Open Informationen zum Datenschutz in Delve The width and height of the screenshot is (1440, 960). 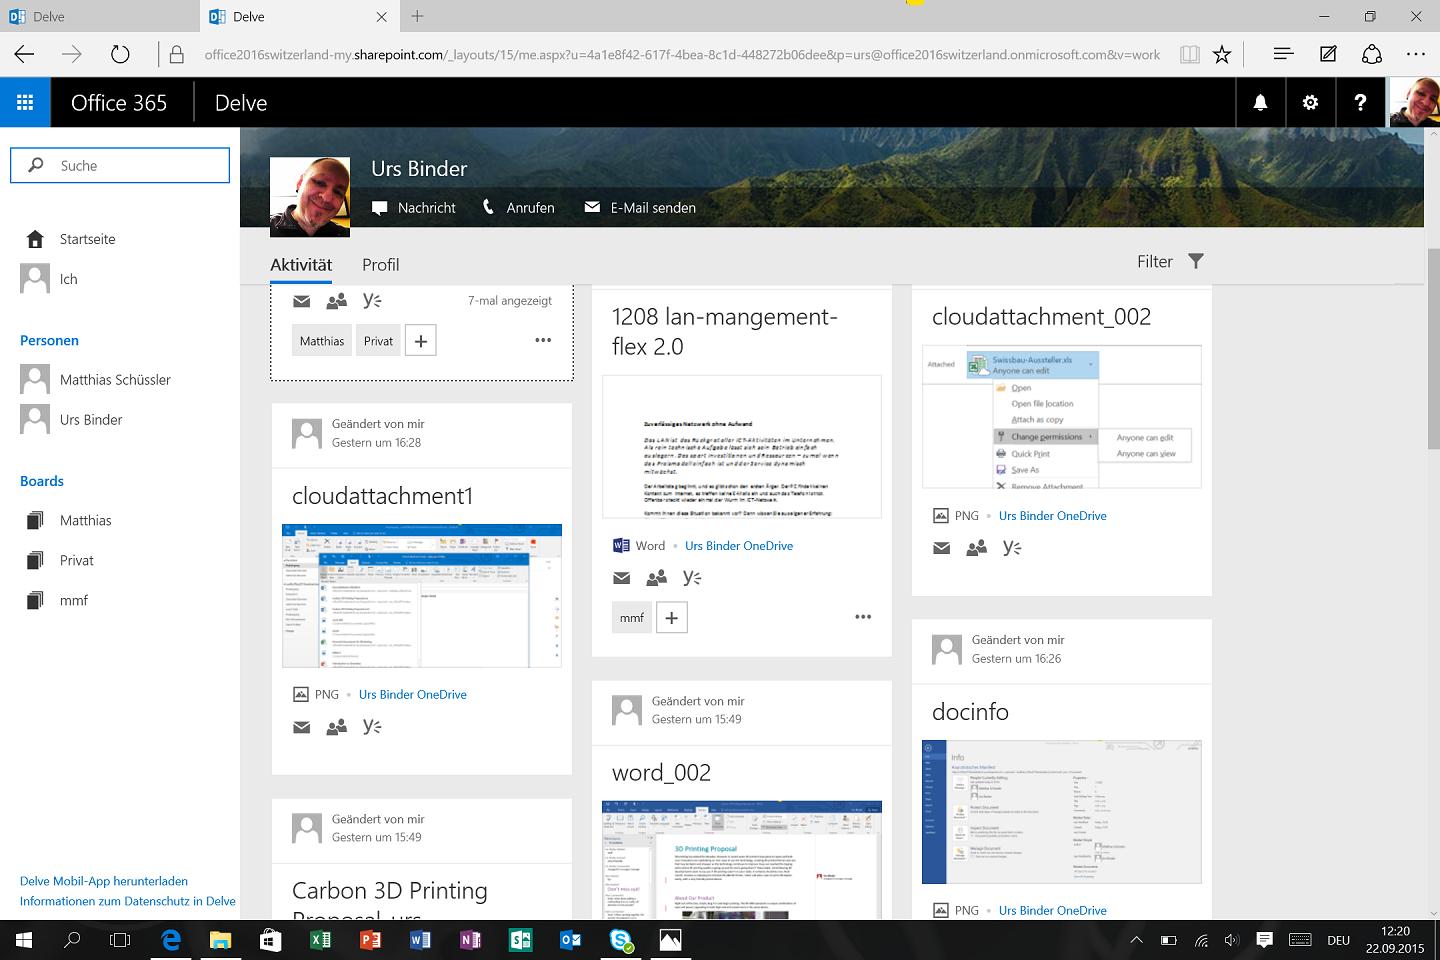(128, 901)
